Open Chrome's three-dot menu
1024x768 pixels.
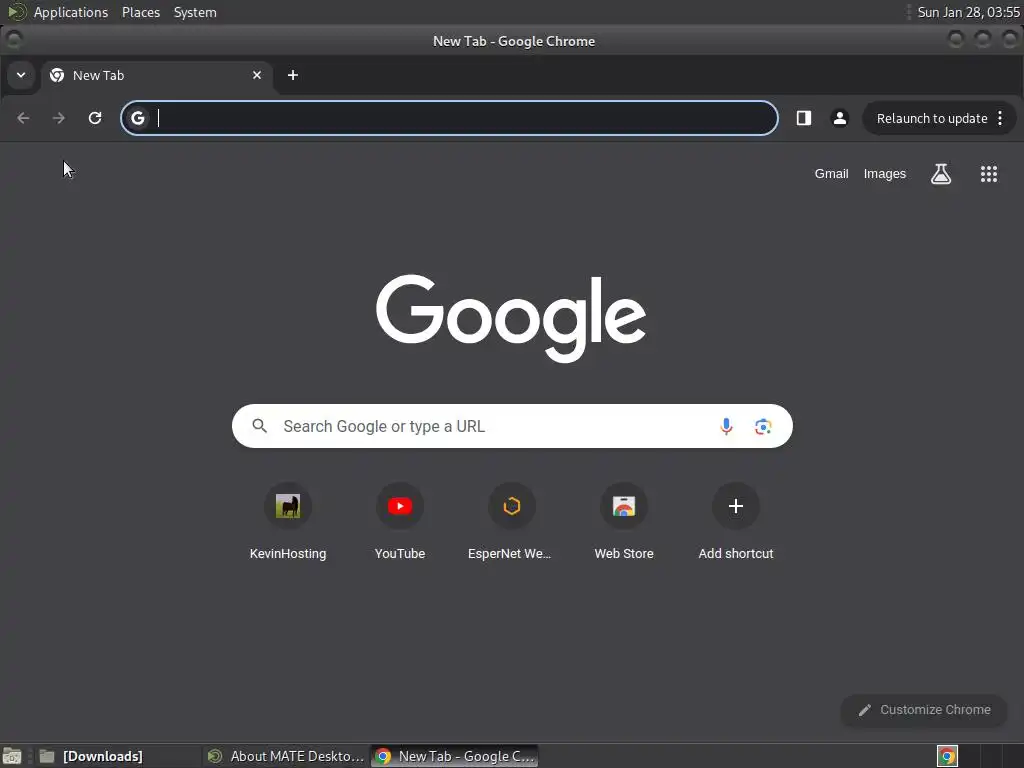pos(1000,118)
